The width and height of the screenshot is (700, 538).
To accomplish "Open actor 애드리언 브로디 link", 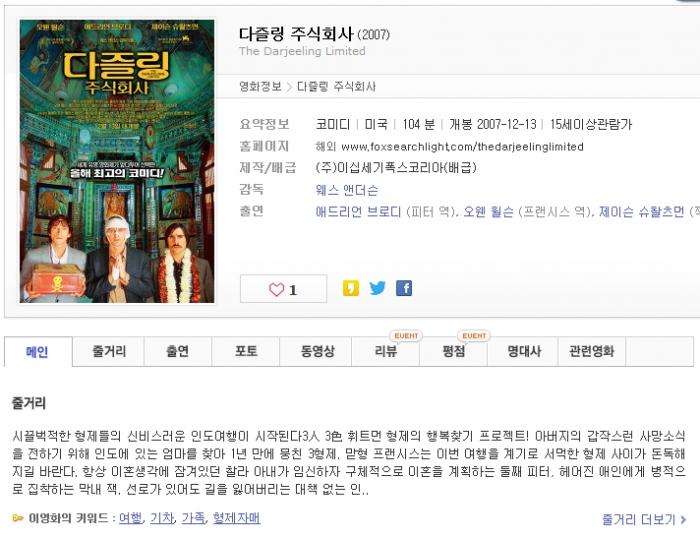I will (x=358, y=212).
